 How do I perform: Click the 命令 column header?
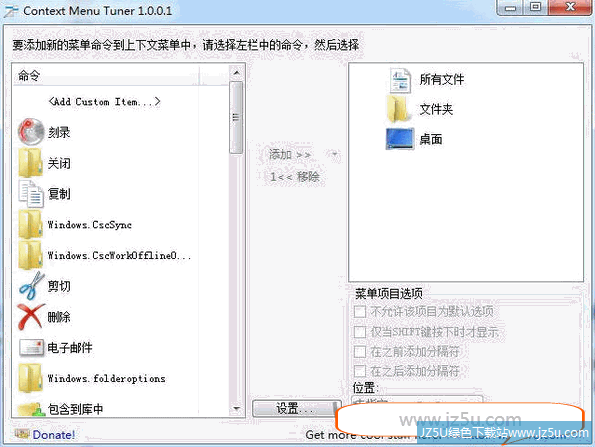106,76
